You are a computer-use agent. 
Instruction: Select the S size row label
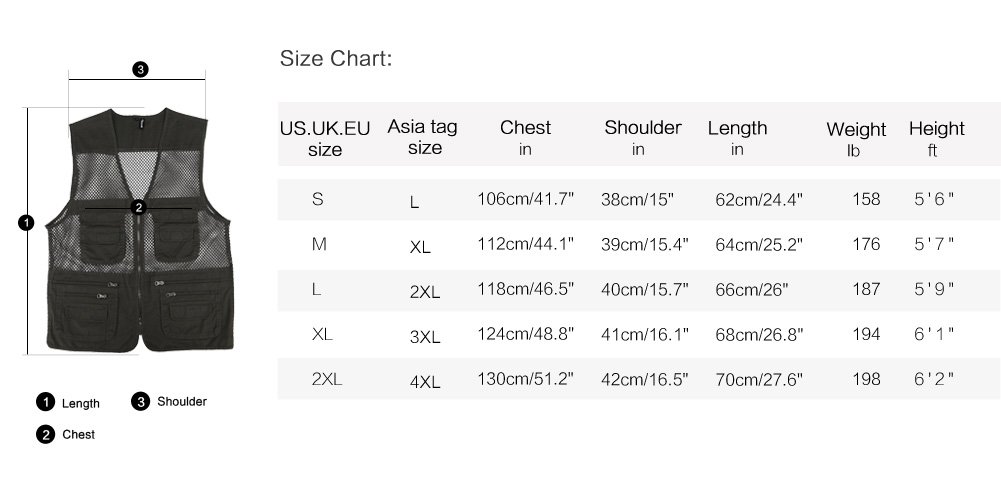point(318,199)
